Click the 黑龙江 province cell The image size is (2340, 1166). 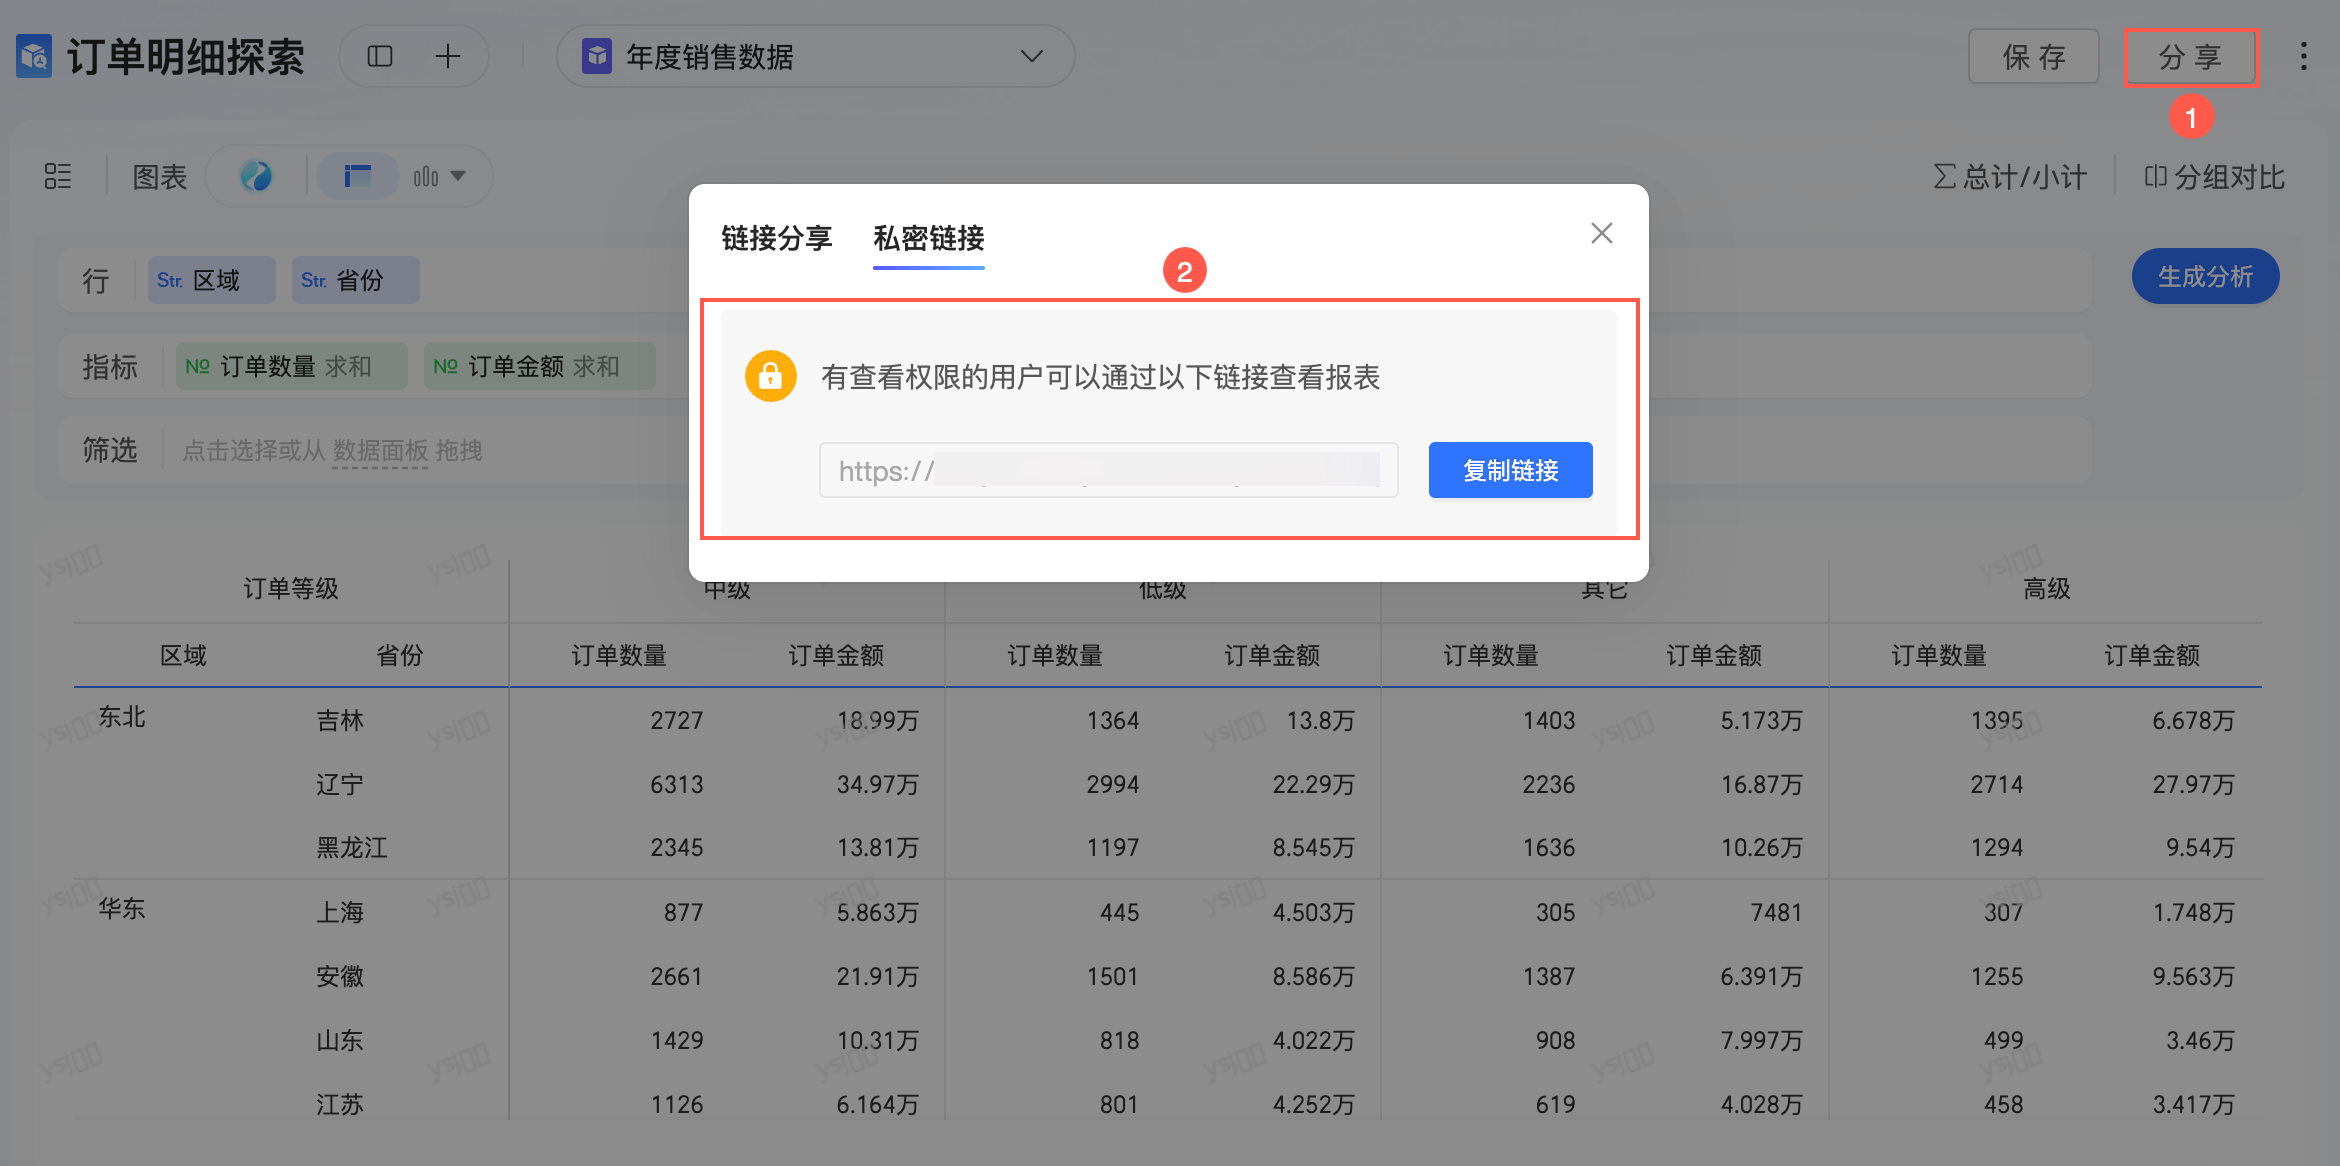pyautogui.click(x=352, y=848)
